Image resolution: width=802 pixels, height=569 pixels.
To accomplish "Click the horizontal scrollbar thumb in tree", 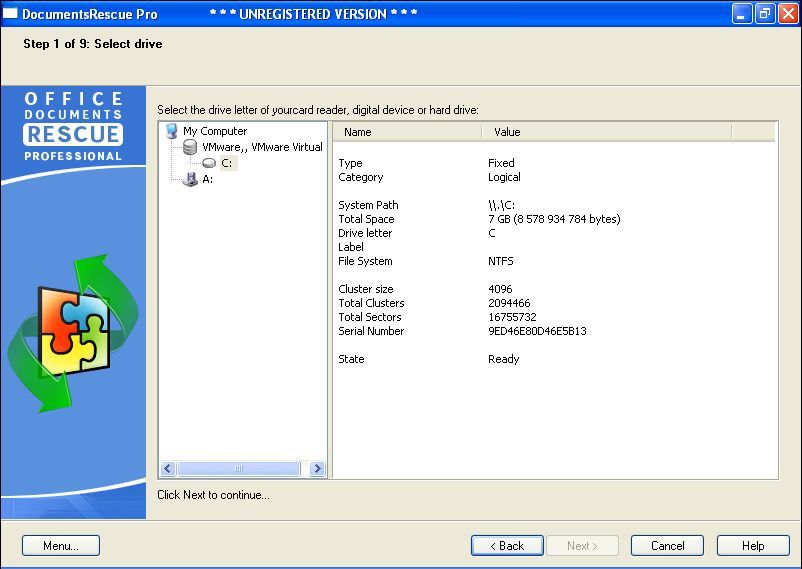I will [239, 468].
